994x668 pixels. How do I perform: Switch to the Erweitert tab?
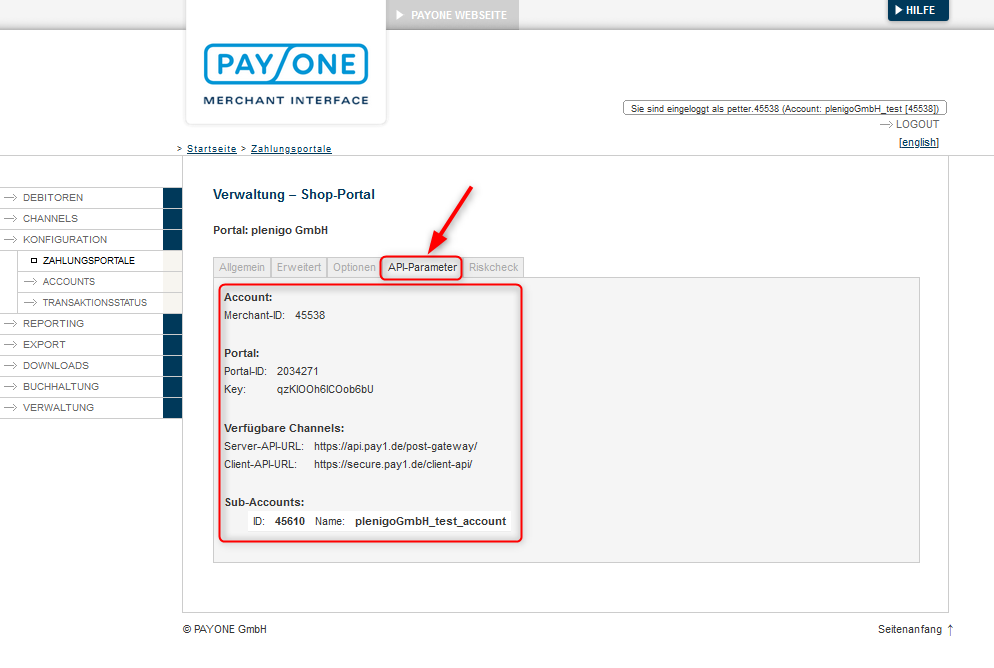pos(299,267)
